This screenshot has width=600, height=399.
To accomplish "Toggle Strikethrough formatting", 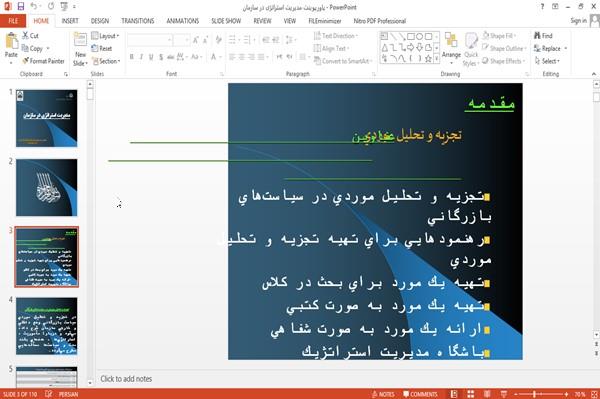I will click(171, 57).
